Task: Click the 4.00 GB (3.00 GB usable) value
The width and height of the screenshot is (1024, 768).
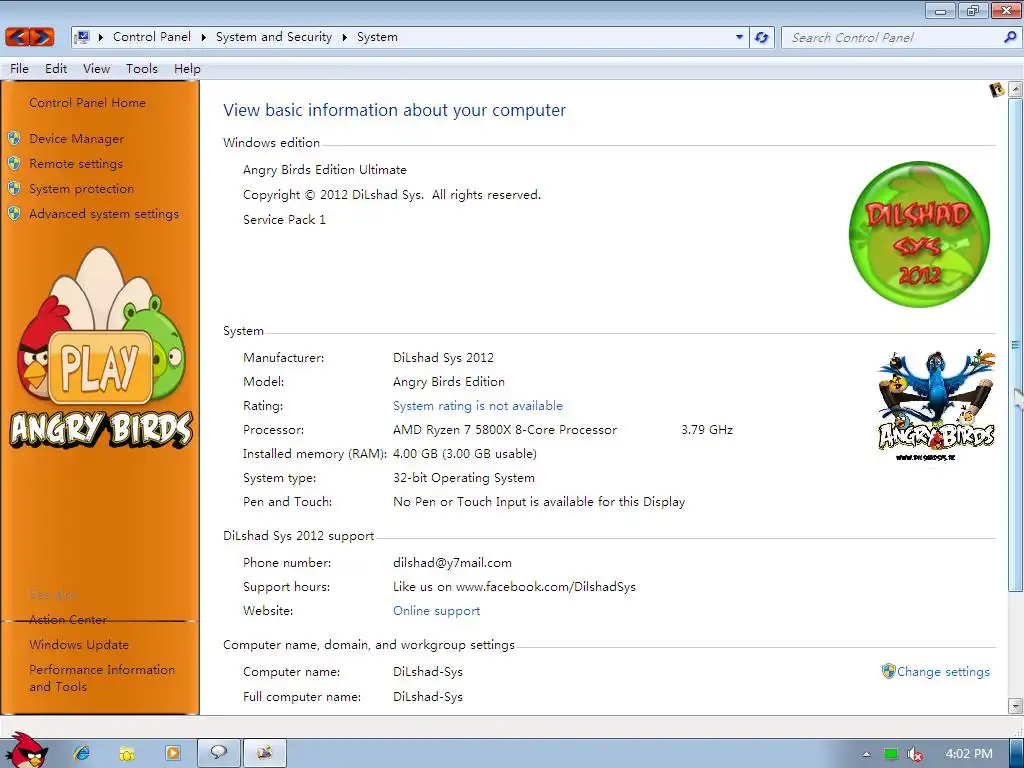Action: pos(464,453)
